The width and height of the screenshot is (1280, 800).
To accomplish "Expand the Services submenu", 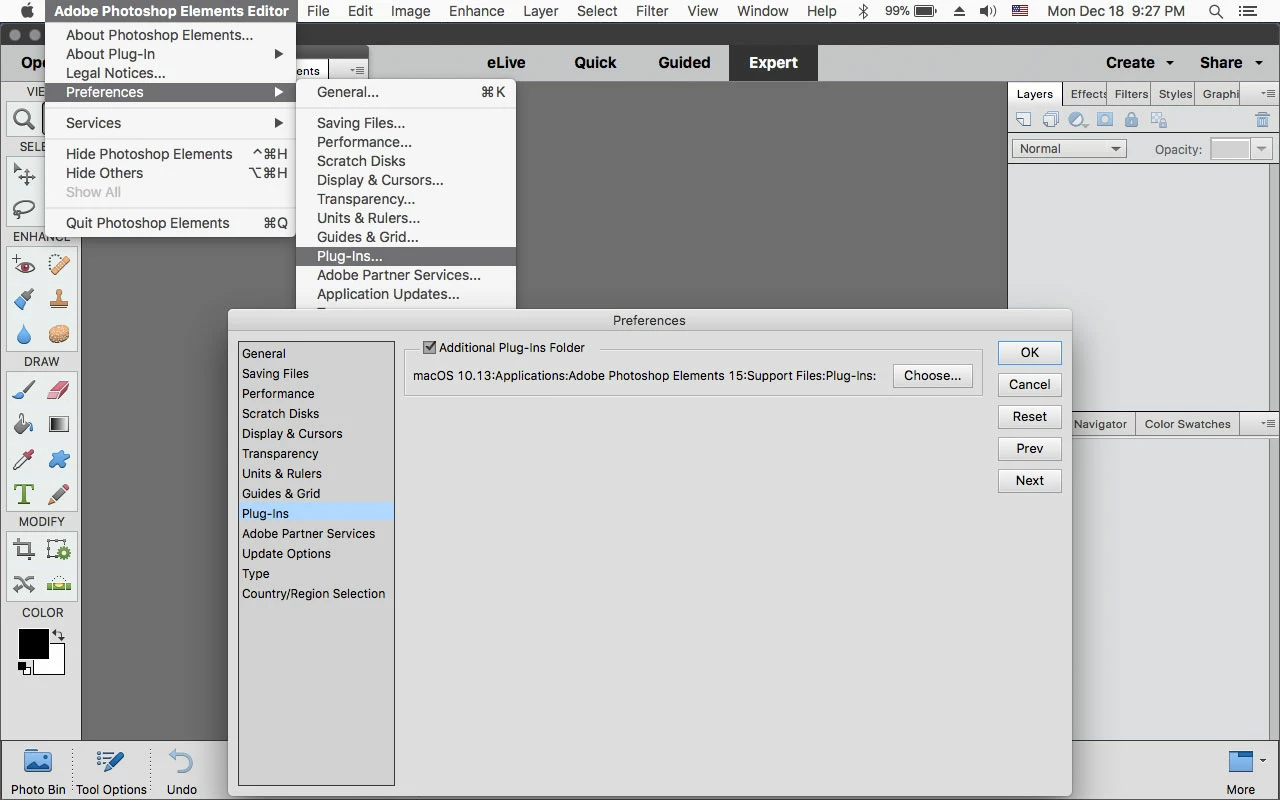I will 170,123.
